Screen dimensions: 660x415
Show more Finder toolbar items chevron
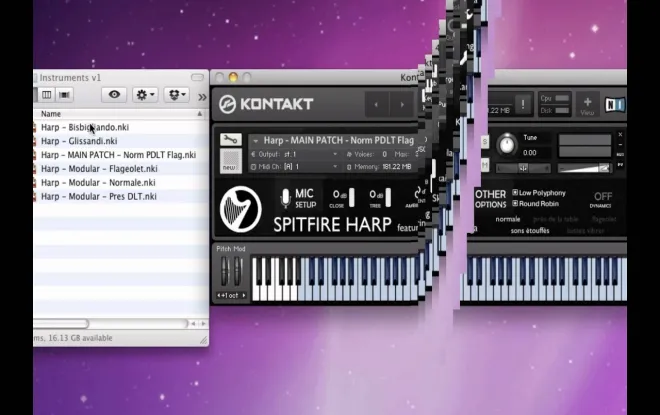[202, 97]
